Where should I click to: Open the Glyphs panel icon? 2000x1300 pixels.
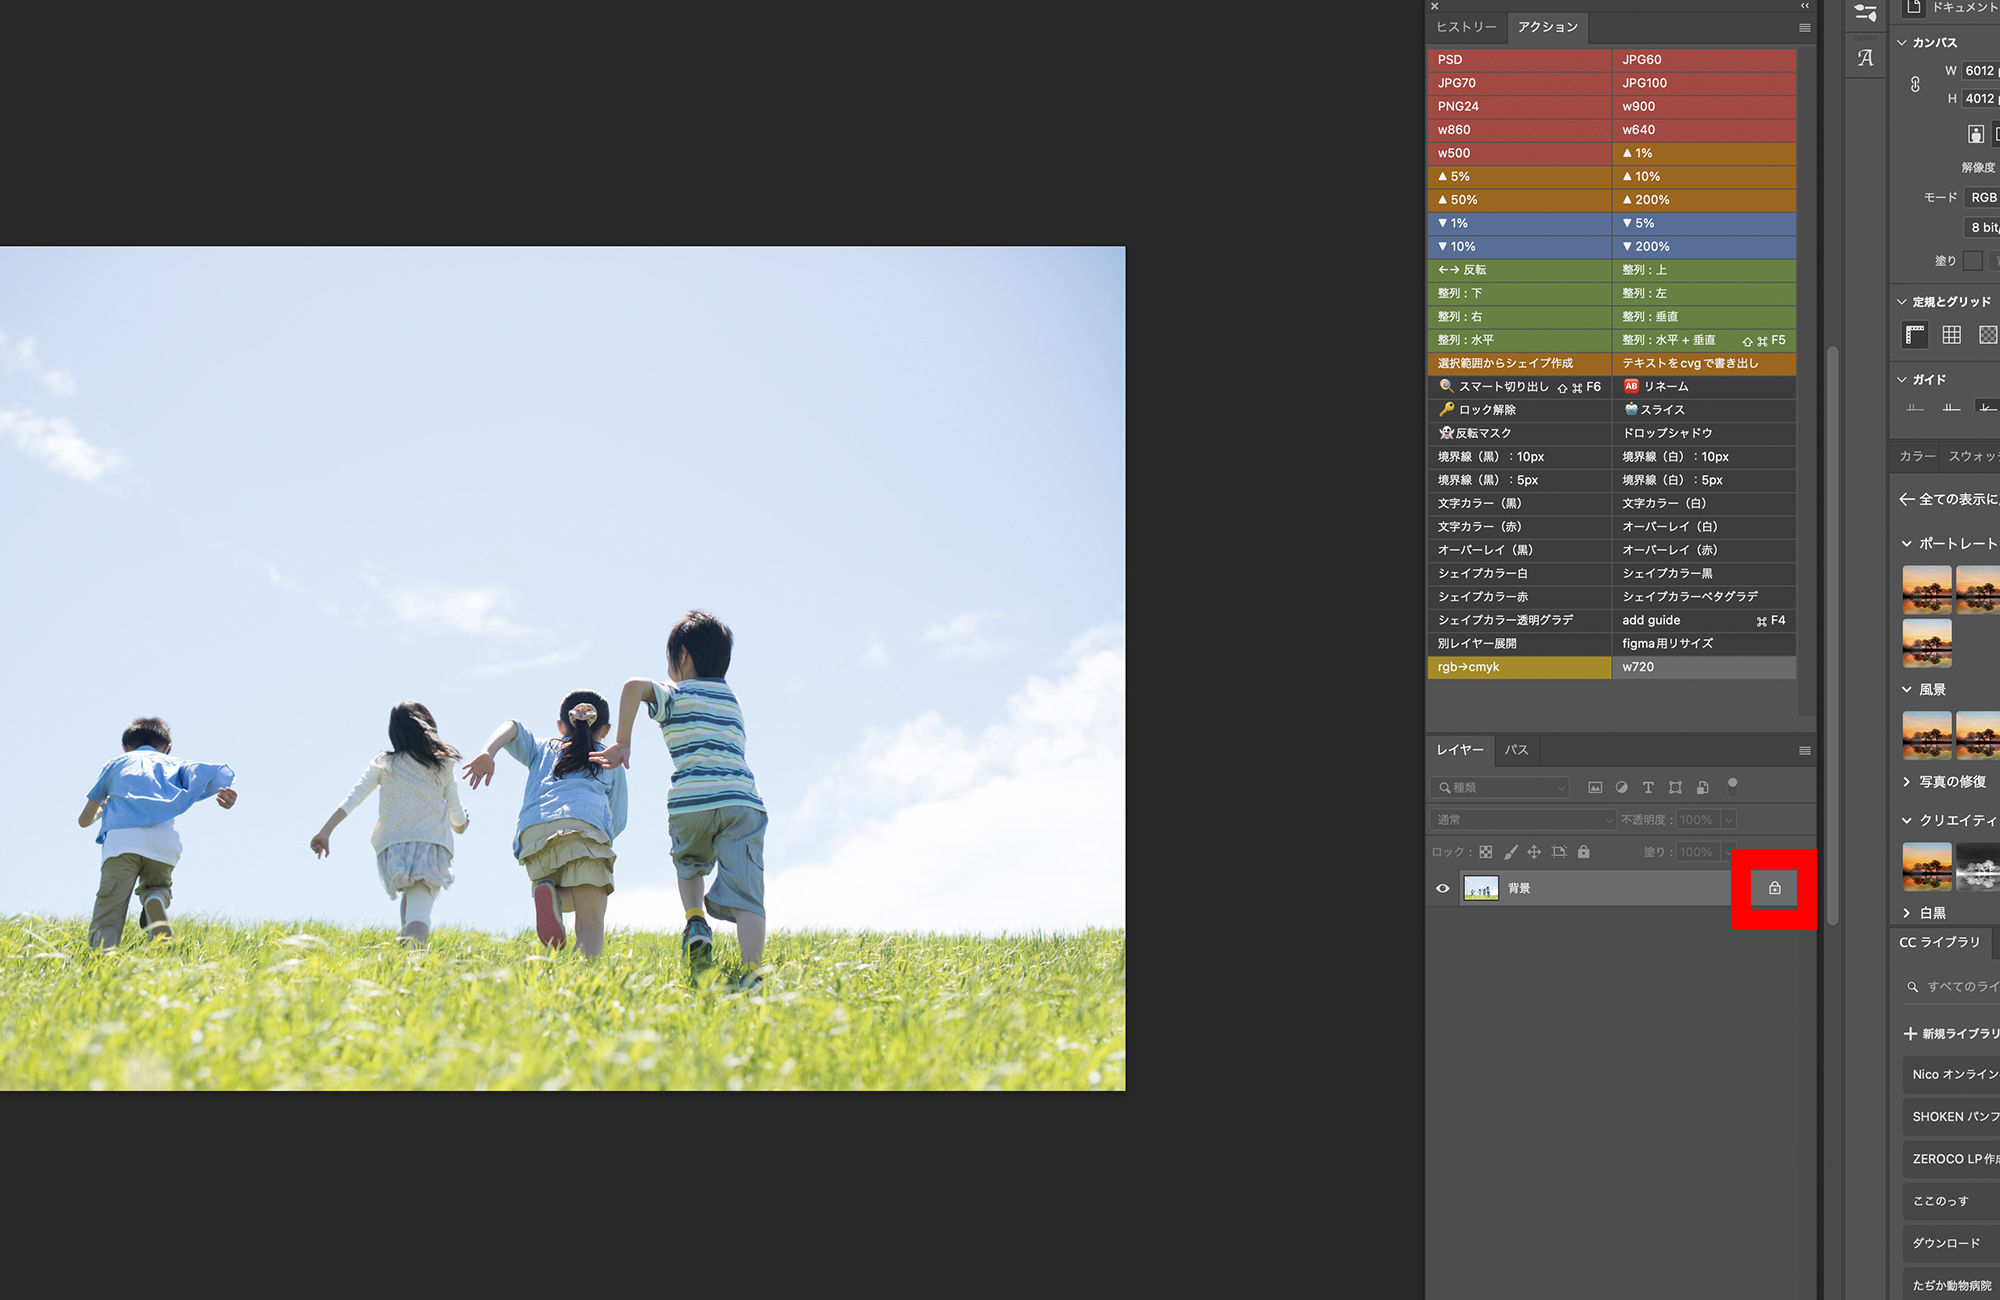click(x=1865, y=58)
